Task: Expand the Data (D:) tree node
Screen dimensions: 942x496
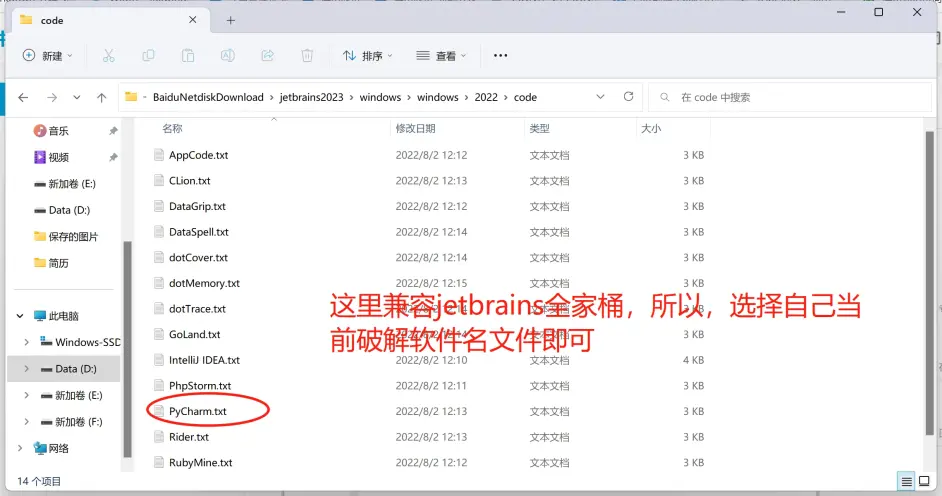Action: [x=26, y=369]
